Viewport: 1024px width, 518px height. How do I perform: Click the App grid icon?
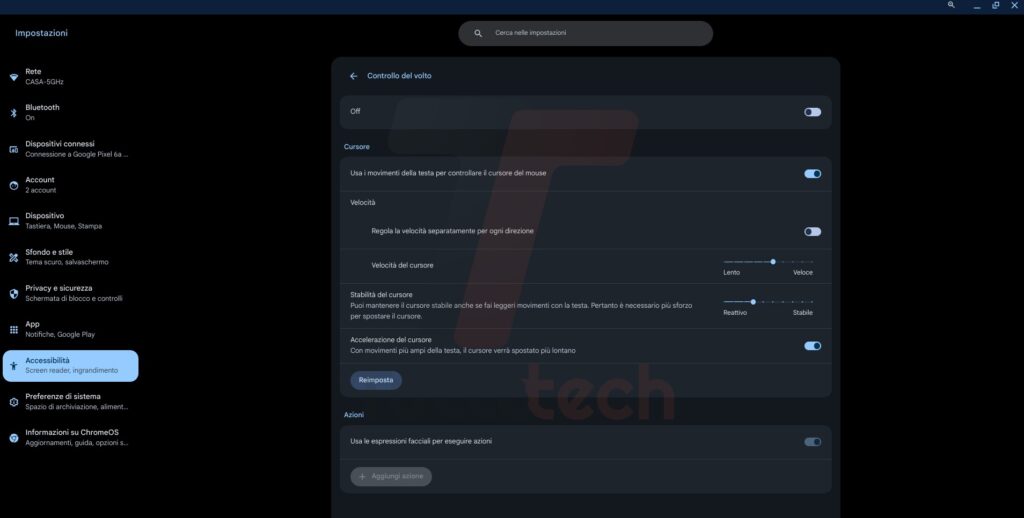14,330
